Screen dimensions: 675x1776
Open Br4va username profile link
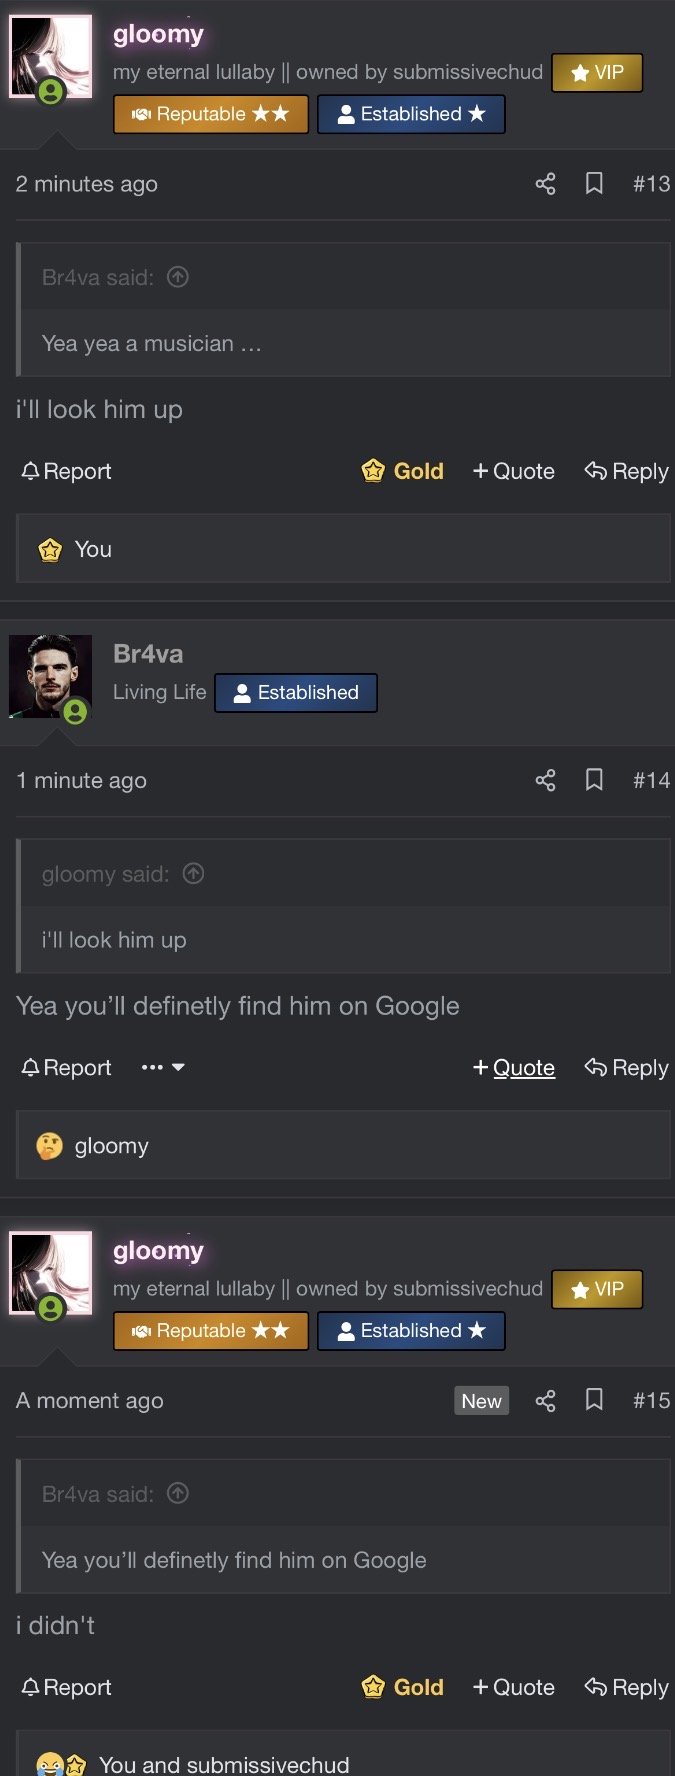pos(148,654)
